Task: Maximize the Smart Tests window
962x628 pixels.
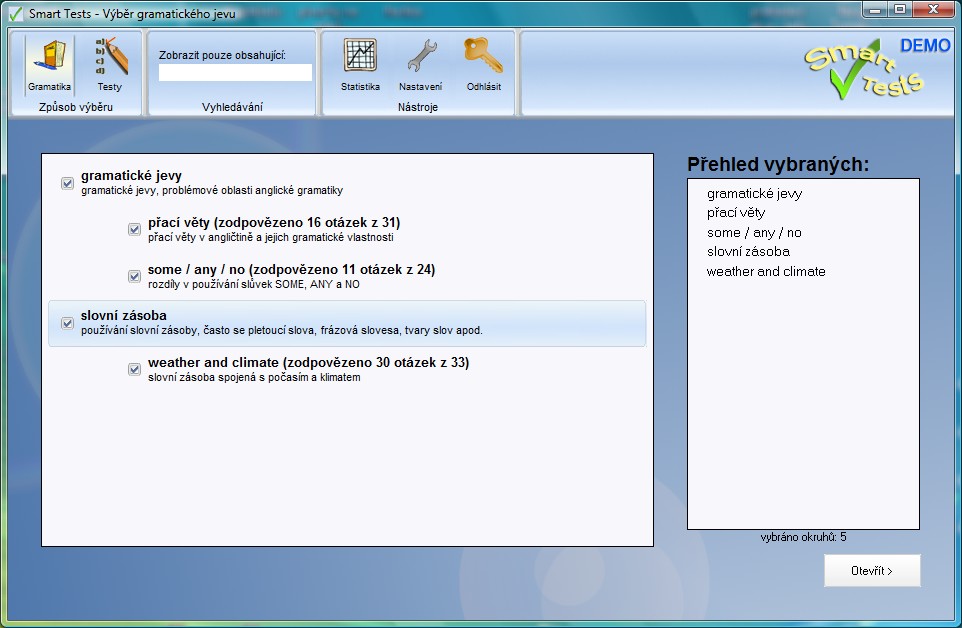Action: point(898,9)
